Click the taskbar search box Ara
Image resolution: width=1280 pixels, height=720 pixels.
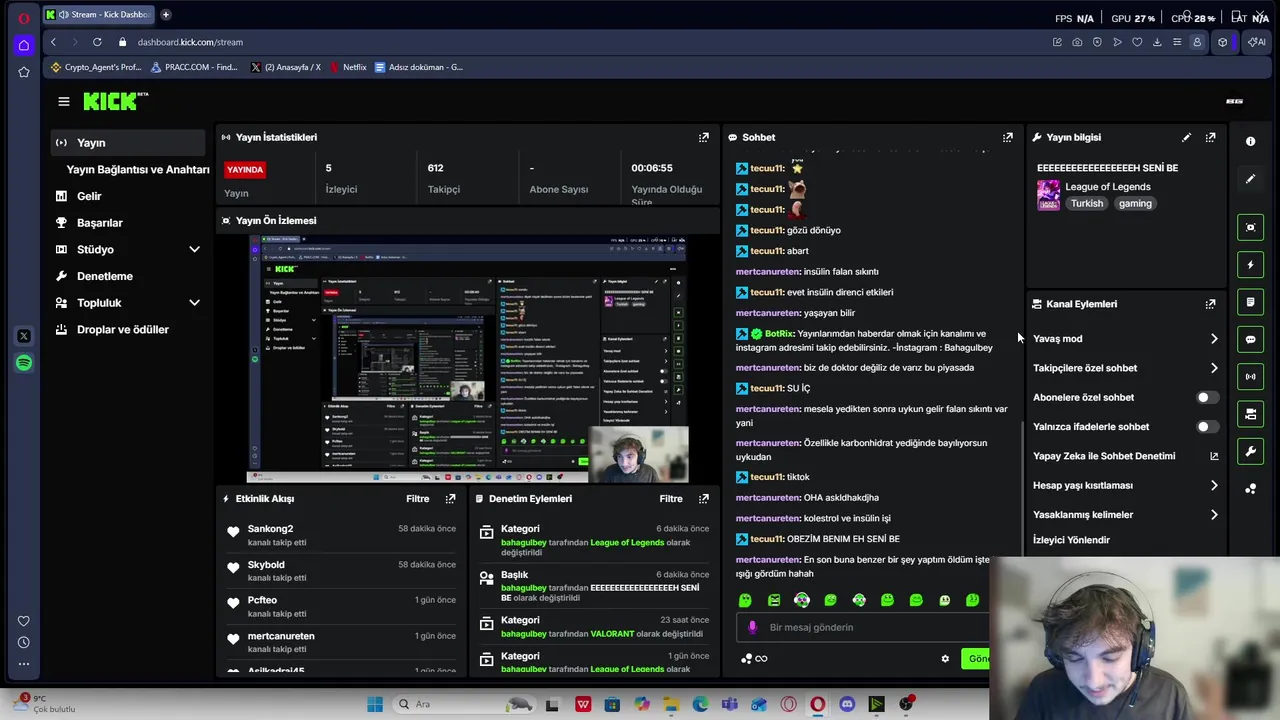click(x=462, y=704)
